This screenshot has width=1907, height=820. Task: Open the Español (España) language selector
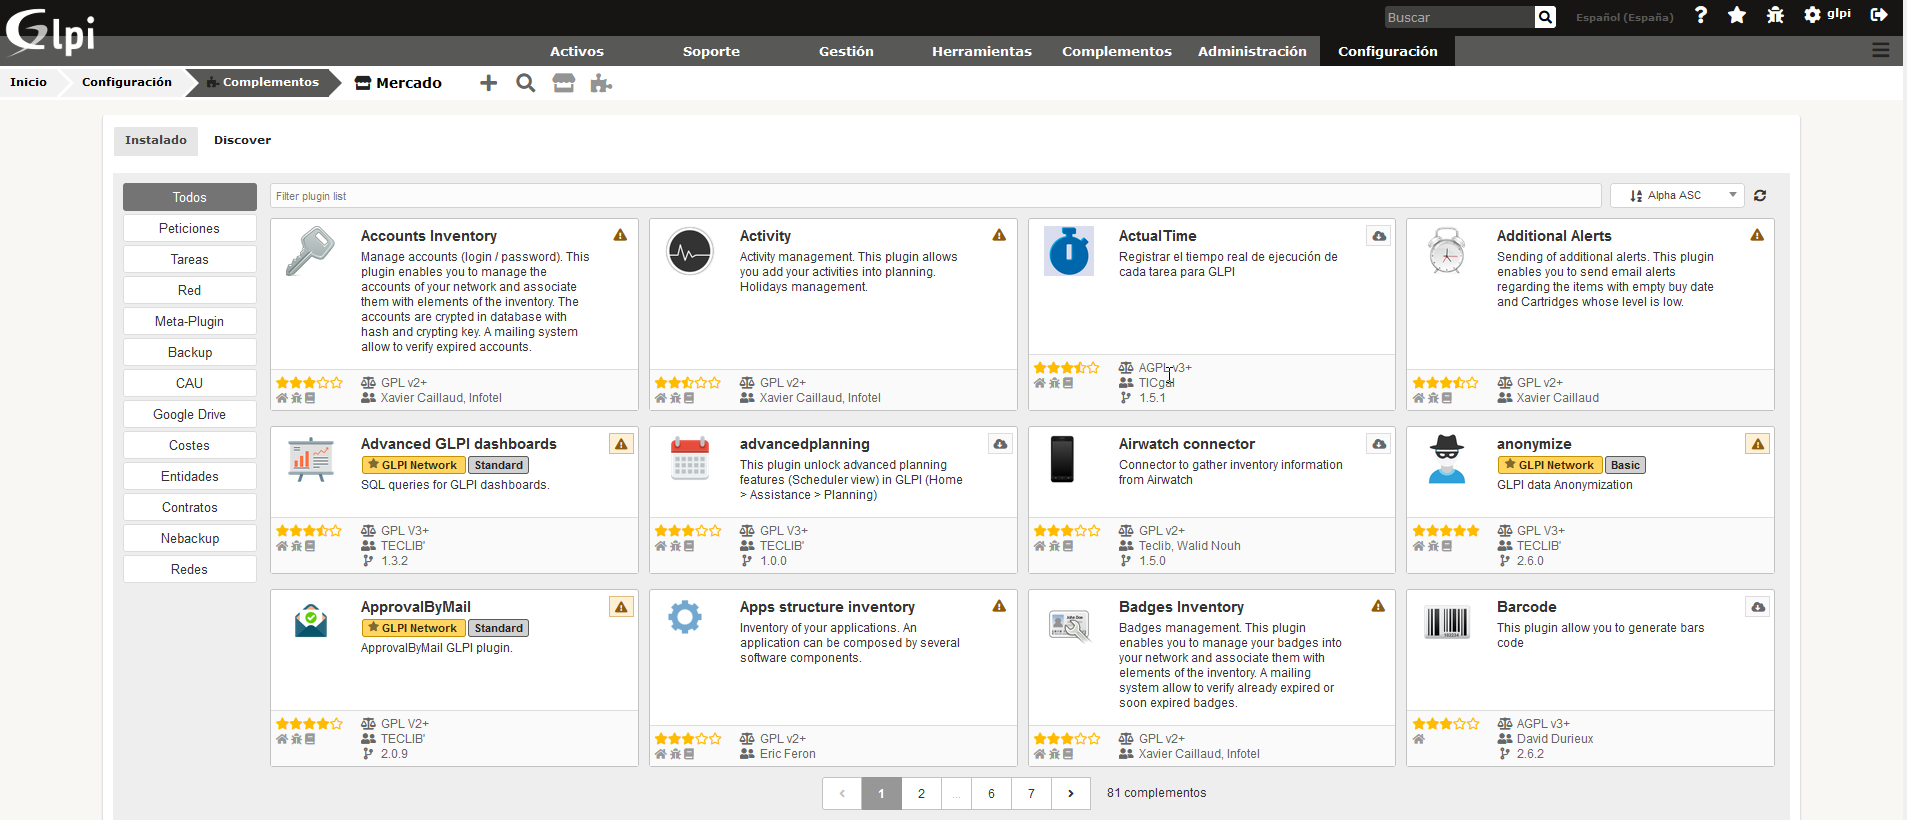coord(1624,17)
